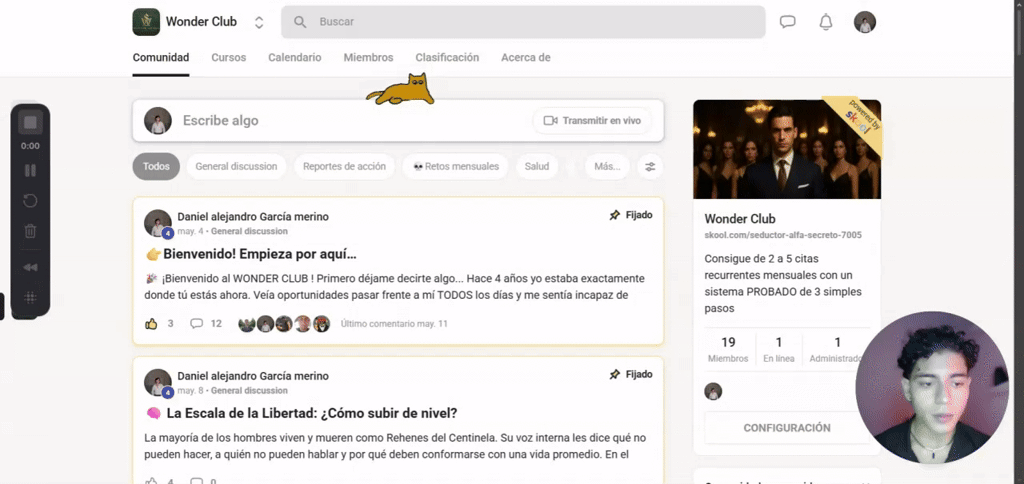
Task: Click author name on the Bienvenido post
Action: [253, 217]
